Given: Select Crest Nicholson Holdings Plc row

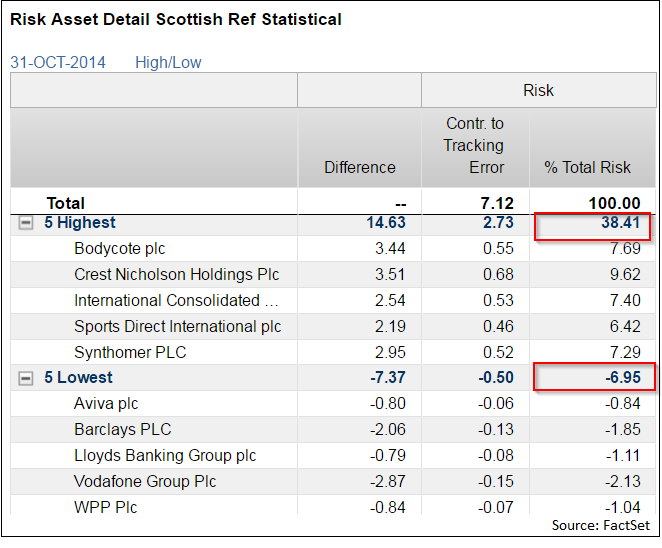Looking at the screenshot, I should click(176, 274).
